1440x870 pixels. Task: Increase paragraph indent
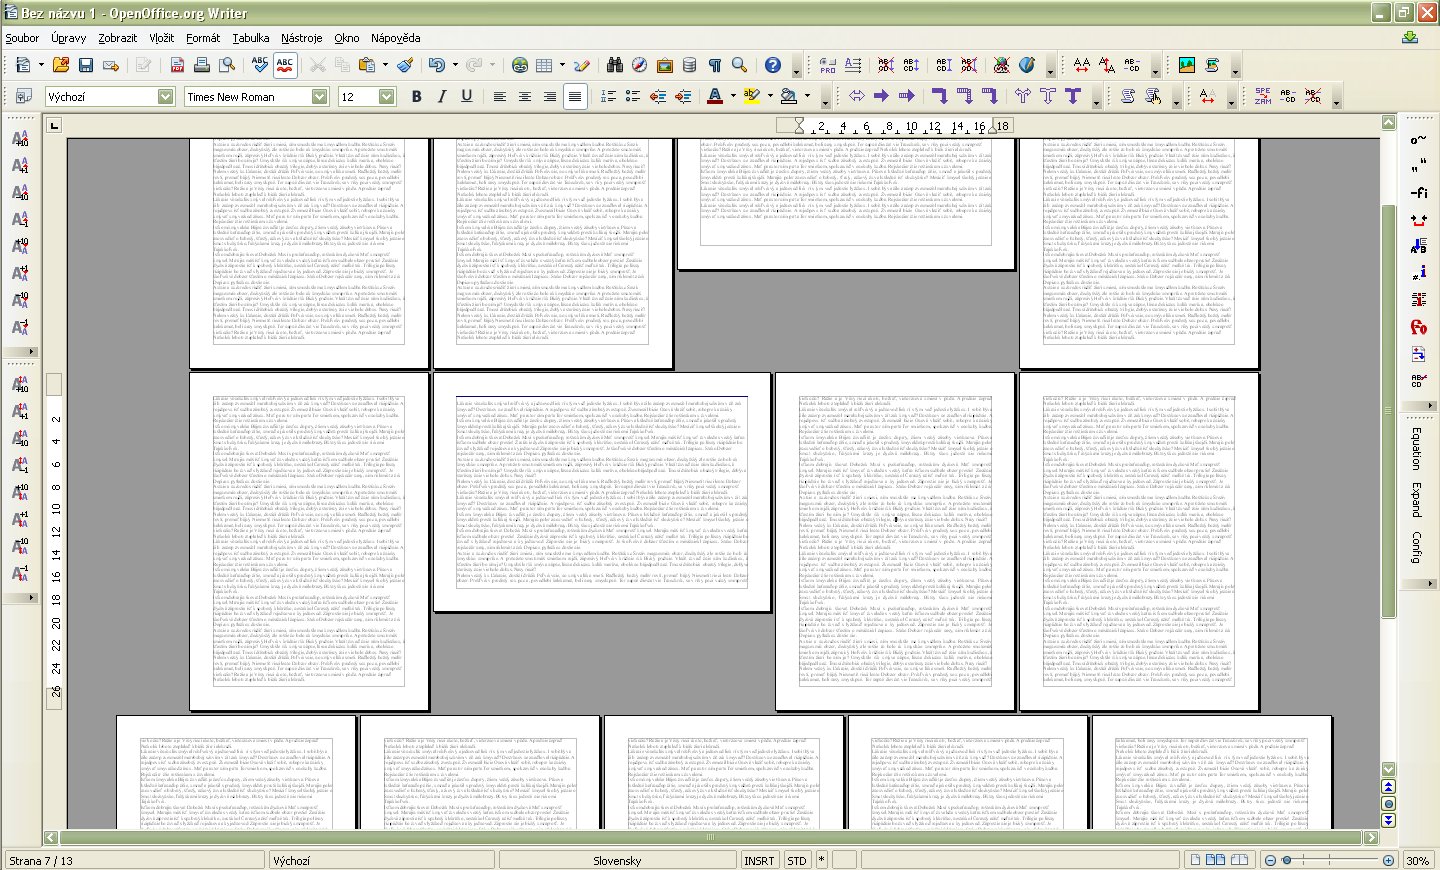coord(682,96)
